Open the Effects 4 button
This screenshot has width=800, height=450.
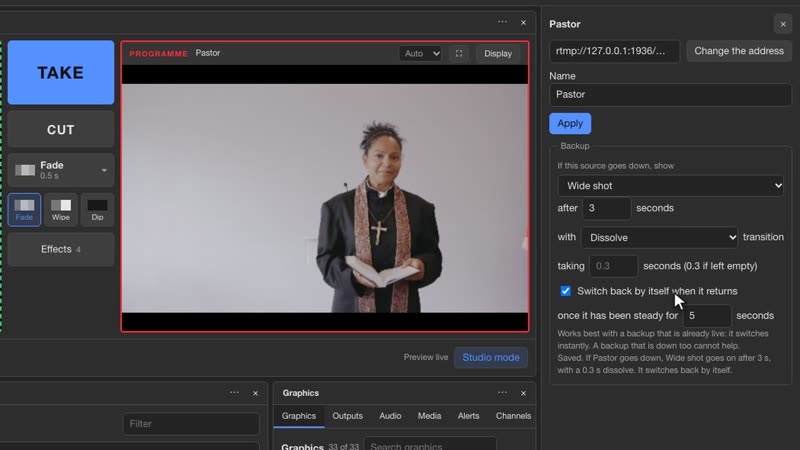61,249
